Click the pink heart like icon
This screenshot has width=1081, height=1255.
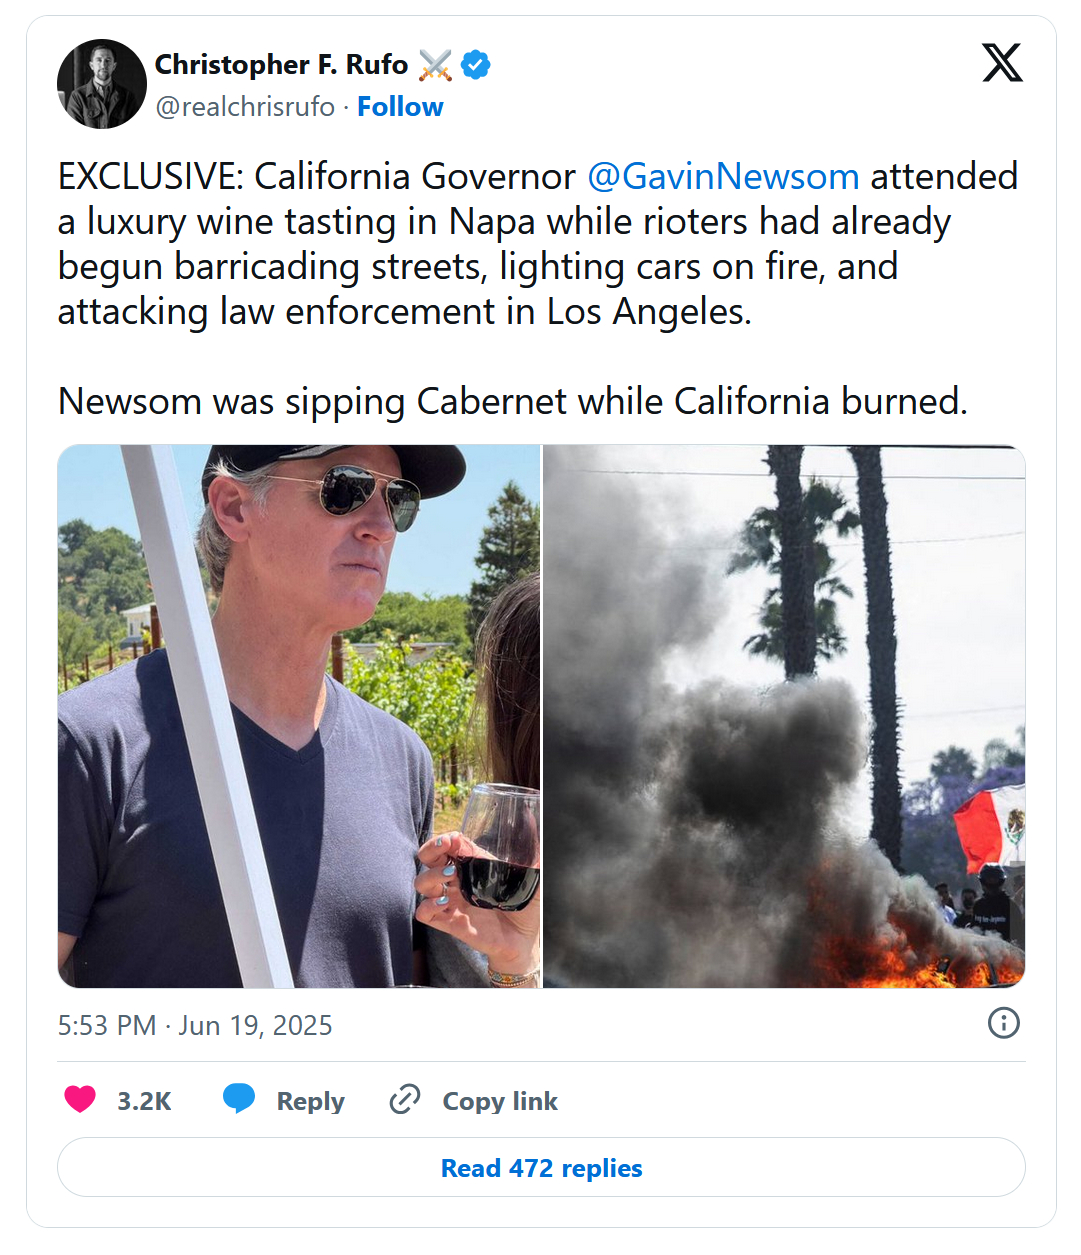click(x=80, y=1099)
